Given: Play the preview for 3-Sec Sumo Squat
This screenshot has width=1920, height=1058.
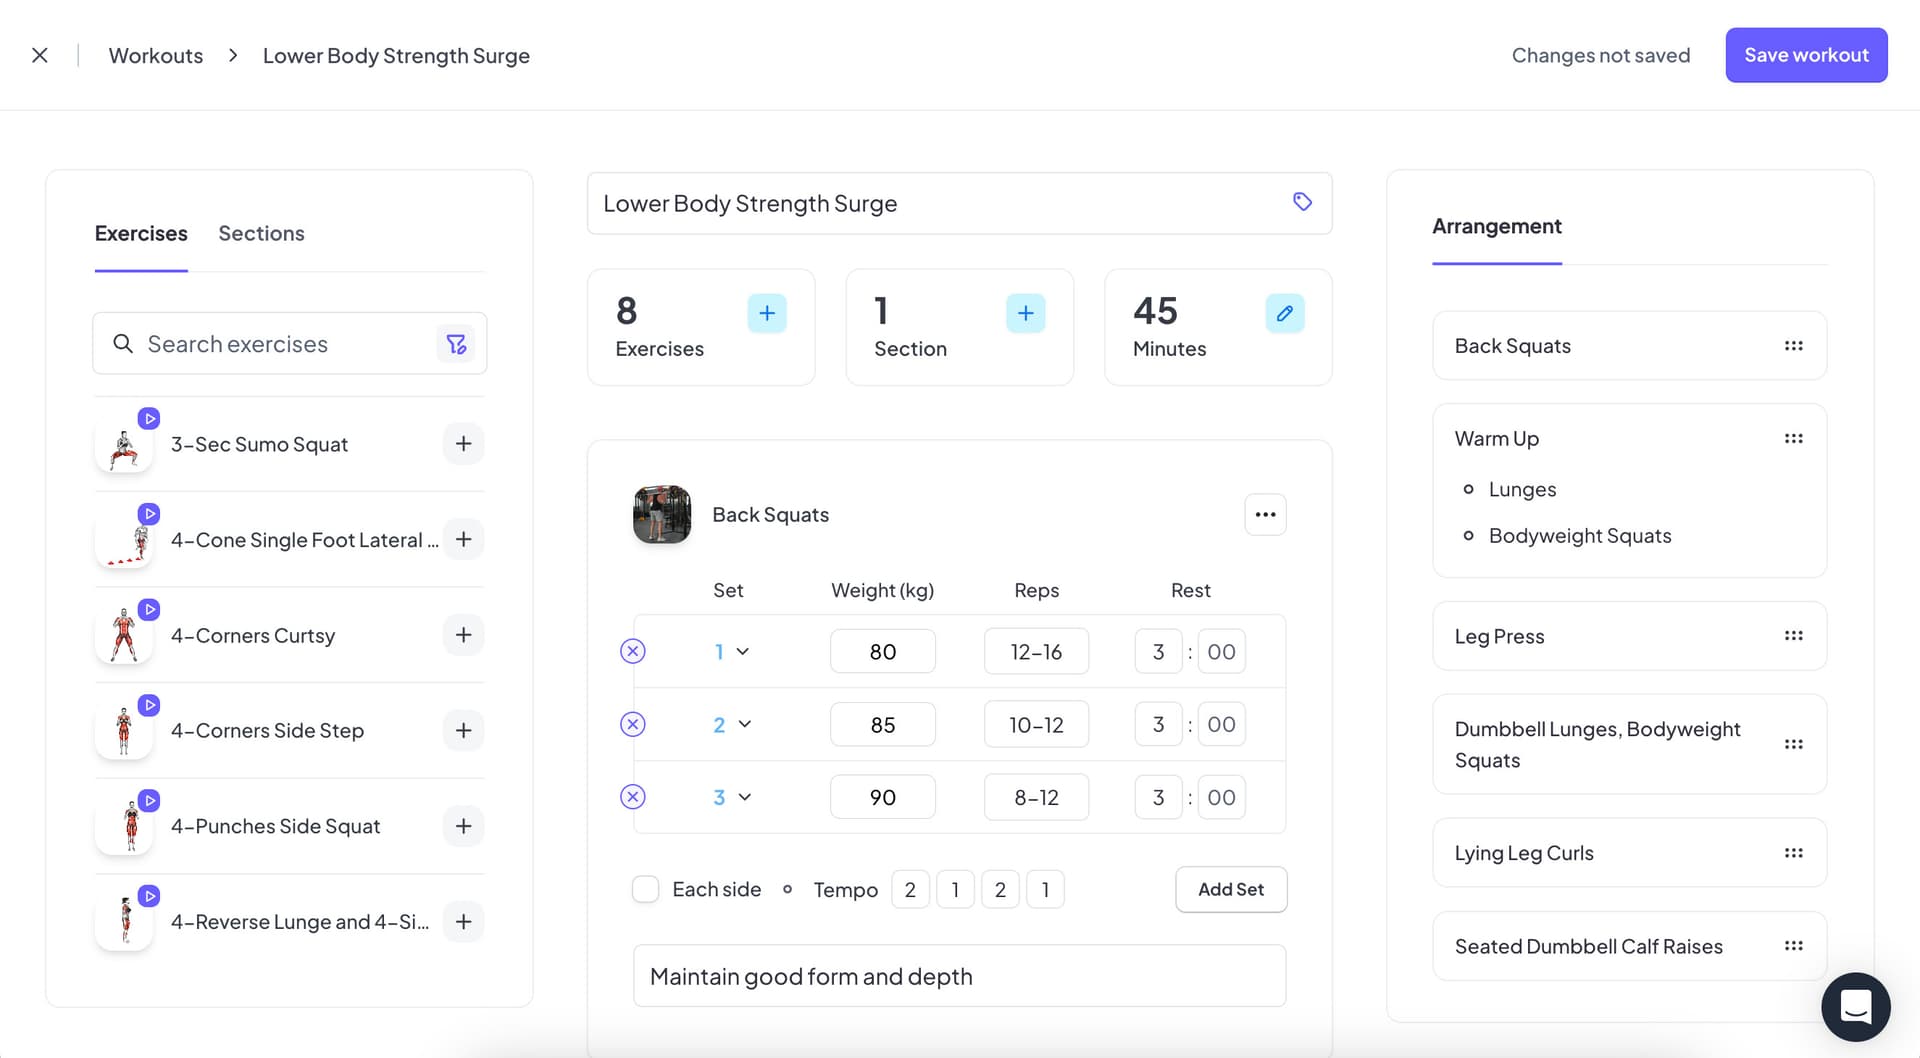Looking at the screenshot, I should click(x=150, y=418).
